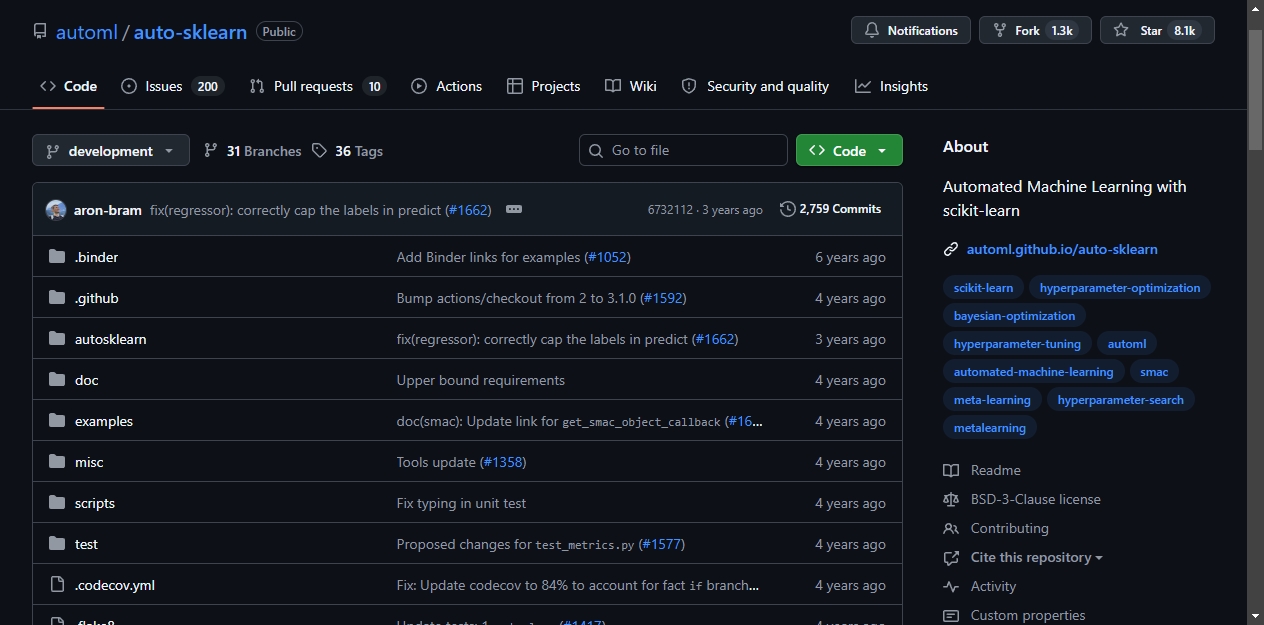Select the bayesian-optimization topic tag
This screenshot has height=625, width=1264.
pos(1014,316)
